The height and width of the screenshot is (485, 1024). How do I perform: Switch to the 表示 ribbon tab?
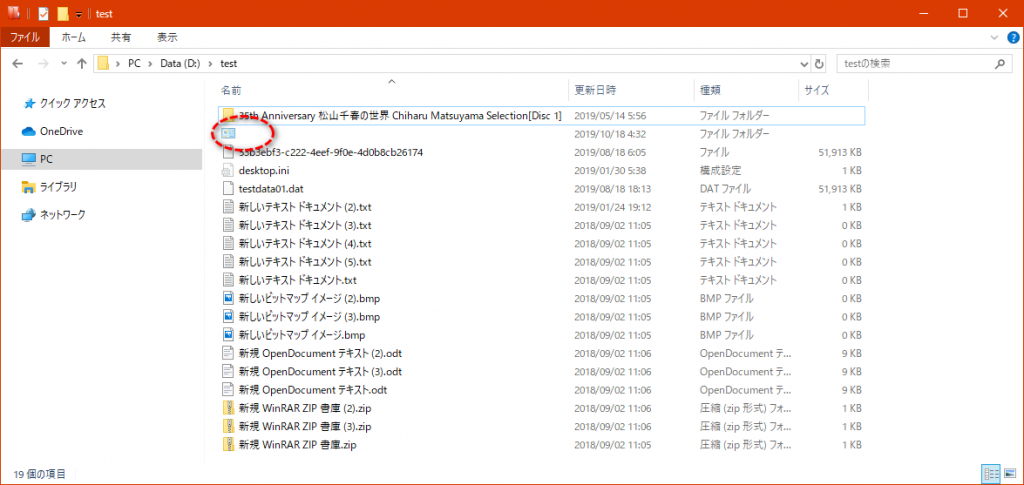click(167, 37)
